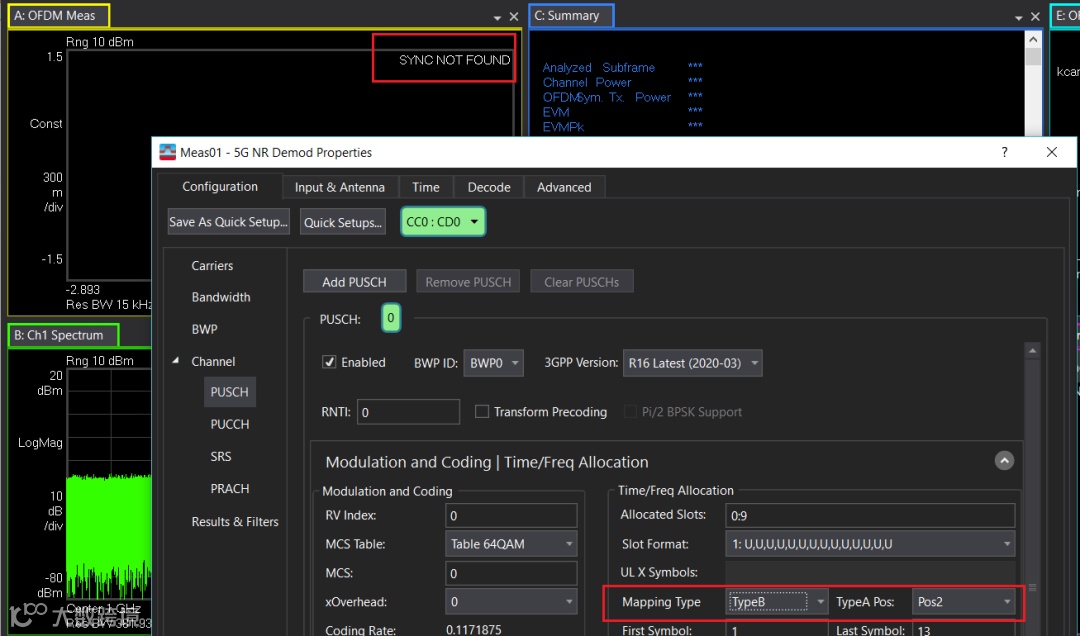This screenshot has width=1080, height=636.
Task: Click the Allocated Slots input field
Action: 870,515
